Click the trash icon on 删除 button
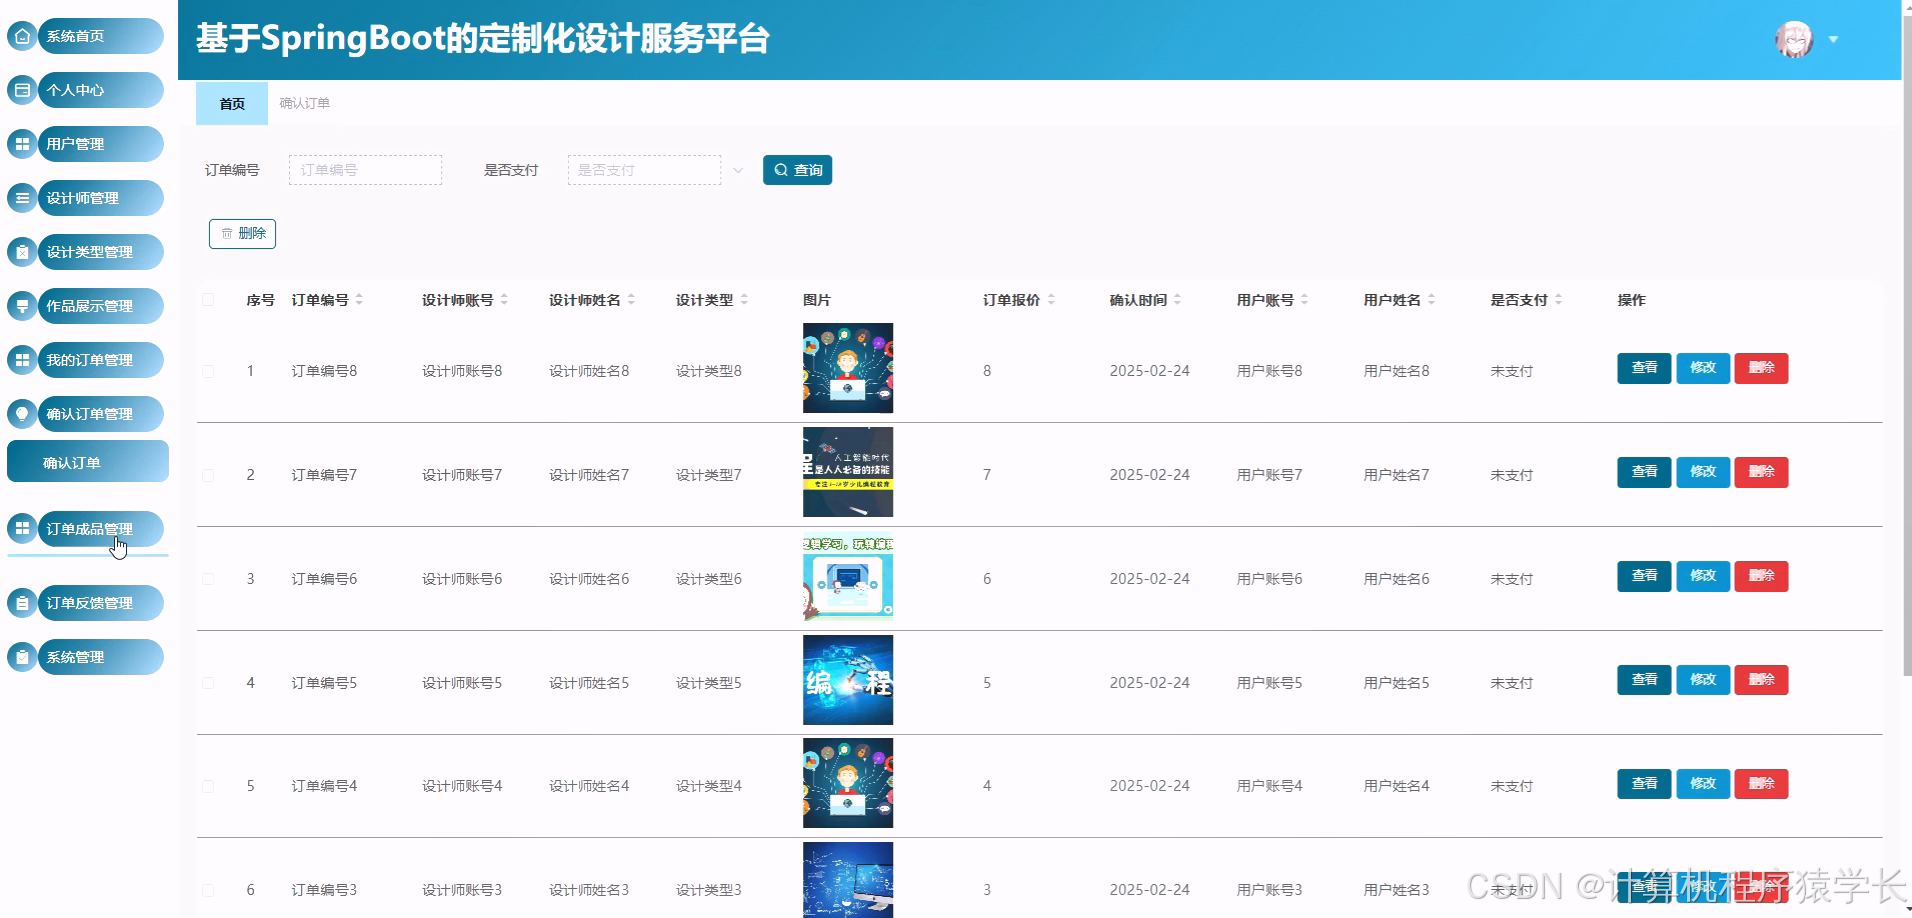Image resolution: width=1912 pixels, height=918 pixels. point(227,233)
